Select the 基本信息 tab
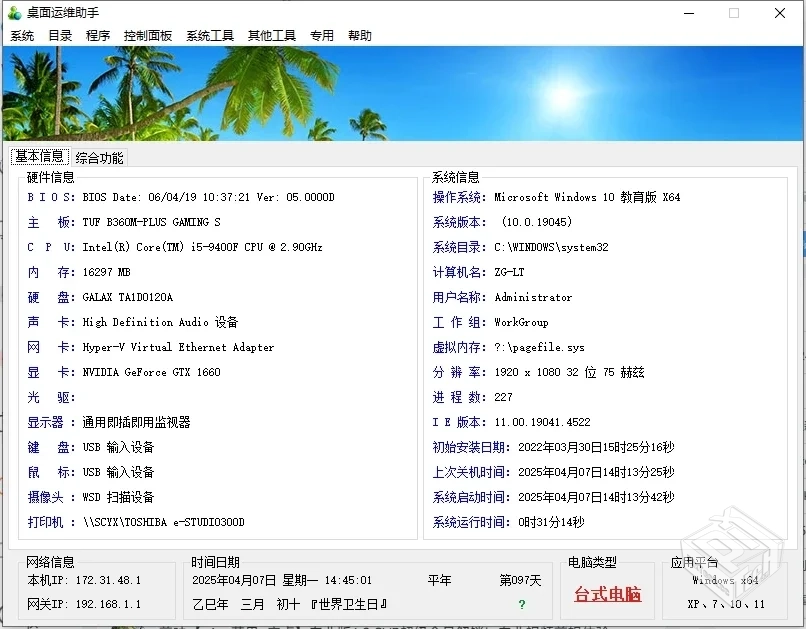The width and height of the screenshot is (806, 629). pos(39,156)
